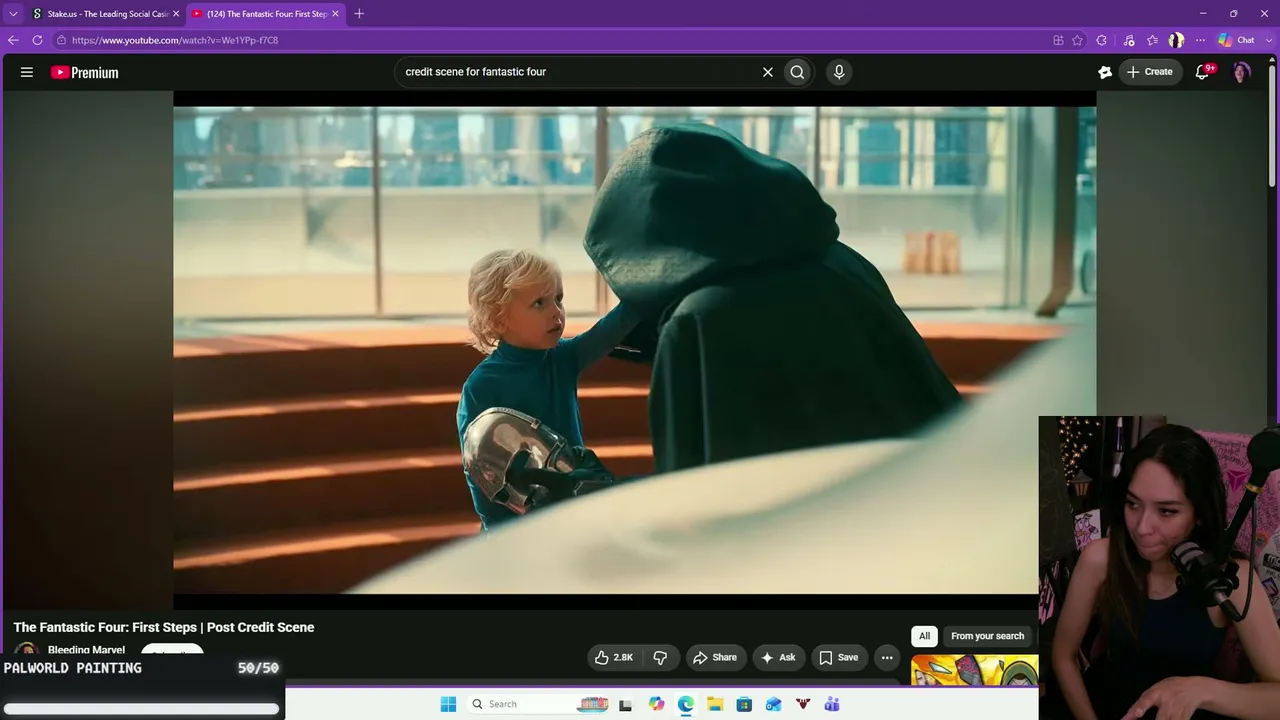This screenshot has height=720, width=1280.
Task: Open the favorites list icon
Action: 1152,40
